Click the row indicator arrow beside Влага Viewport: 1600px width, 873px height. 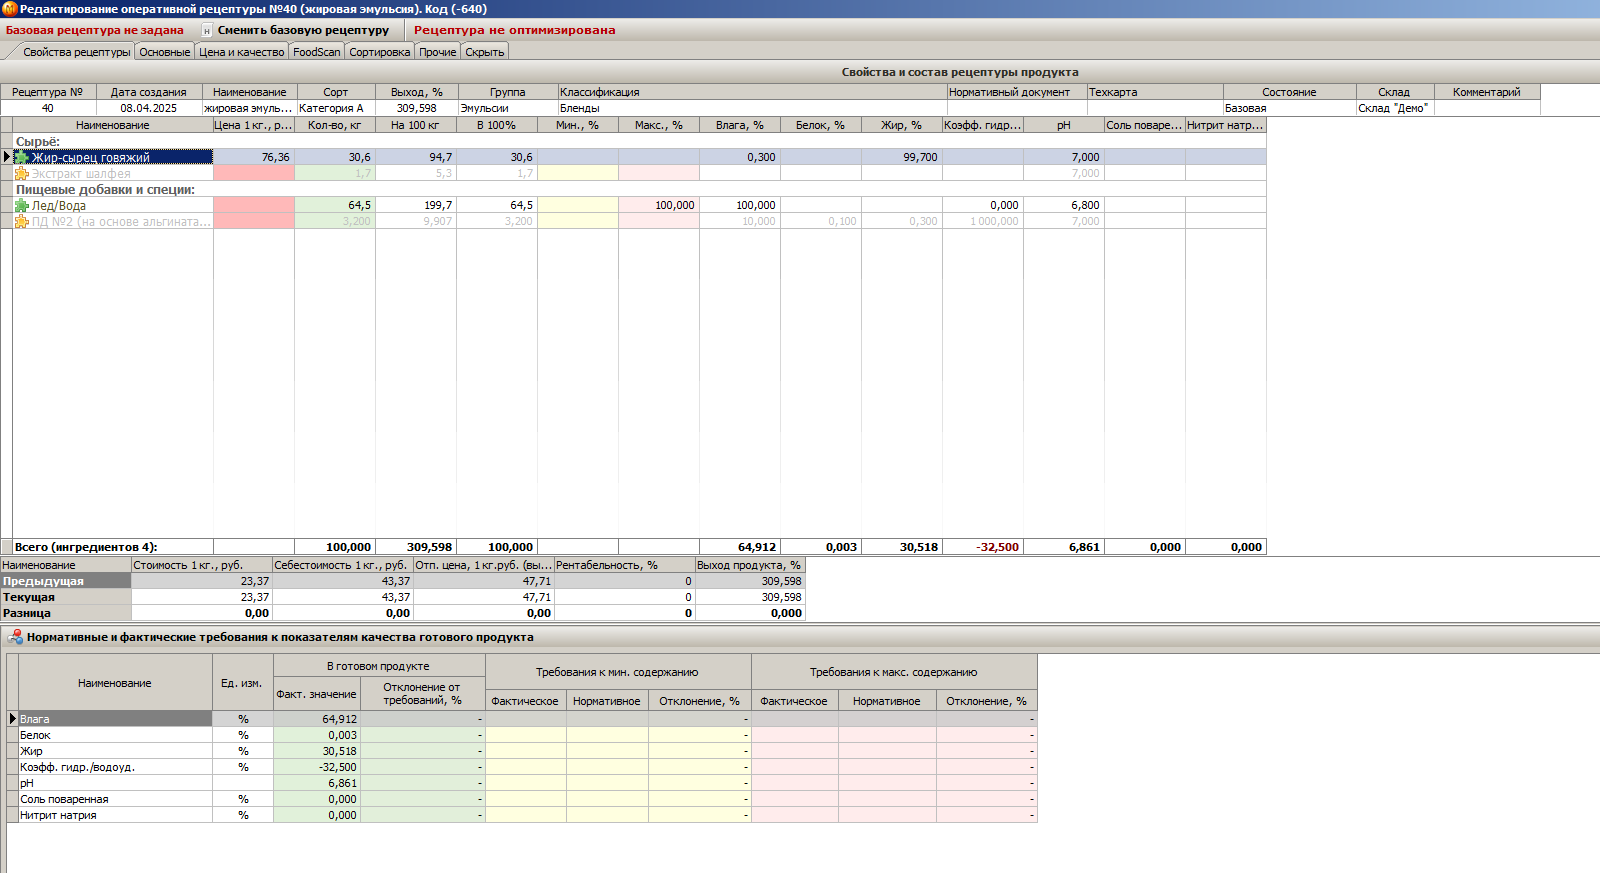point(13,719)
